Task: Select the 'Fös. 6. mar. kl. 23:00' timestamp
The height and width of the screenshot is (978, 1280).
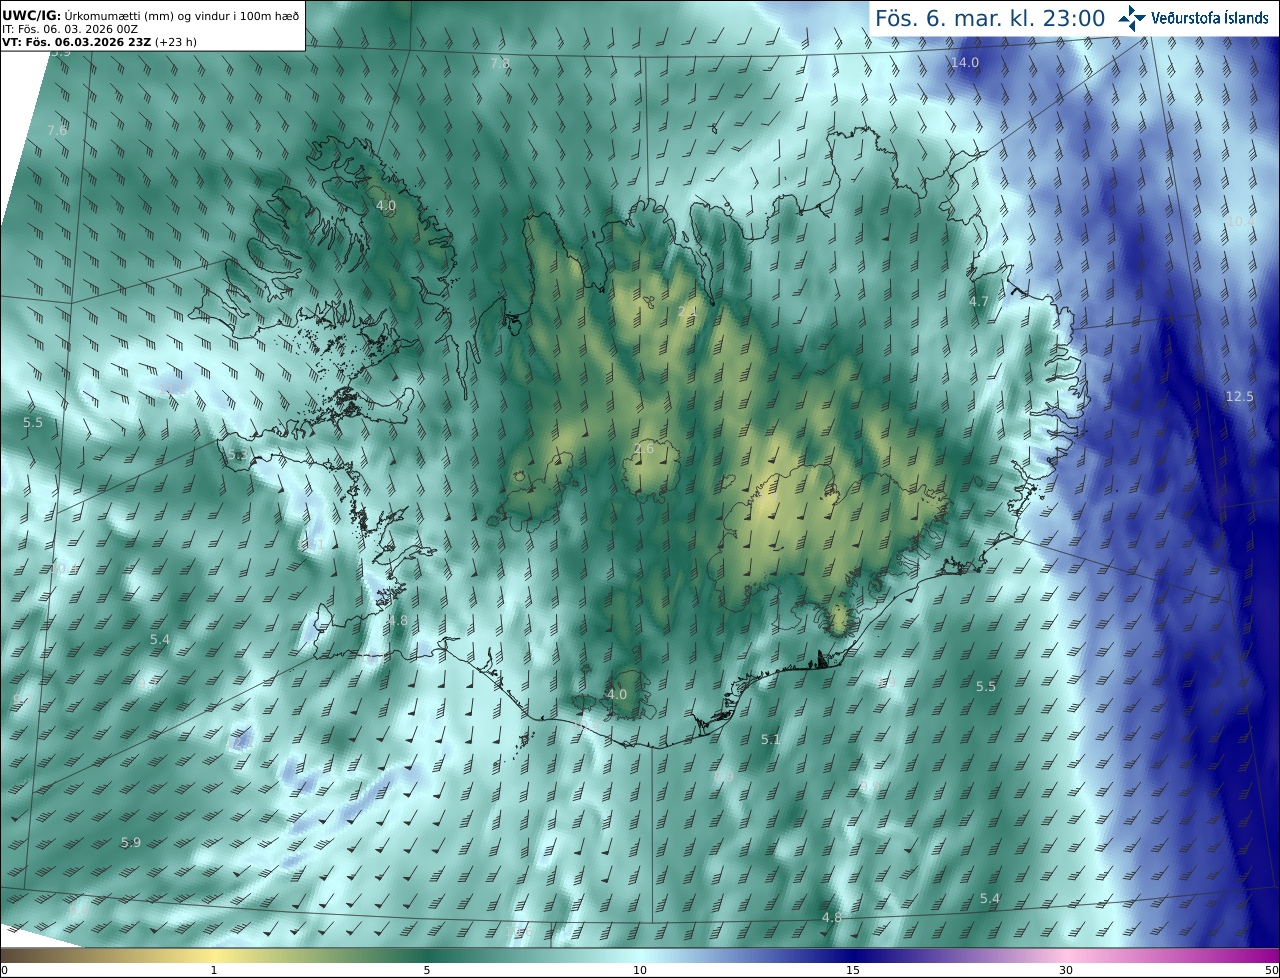Action: point(990,19)
